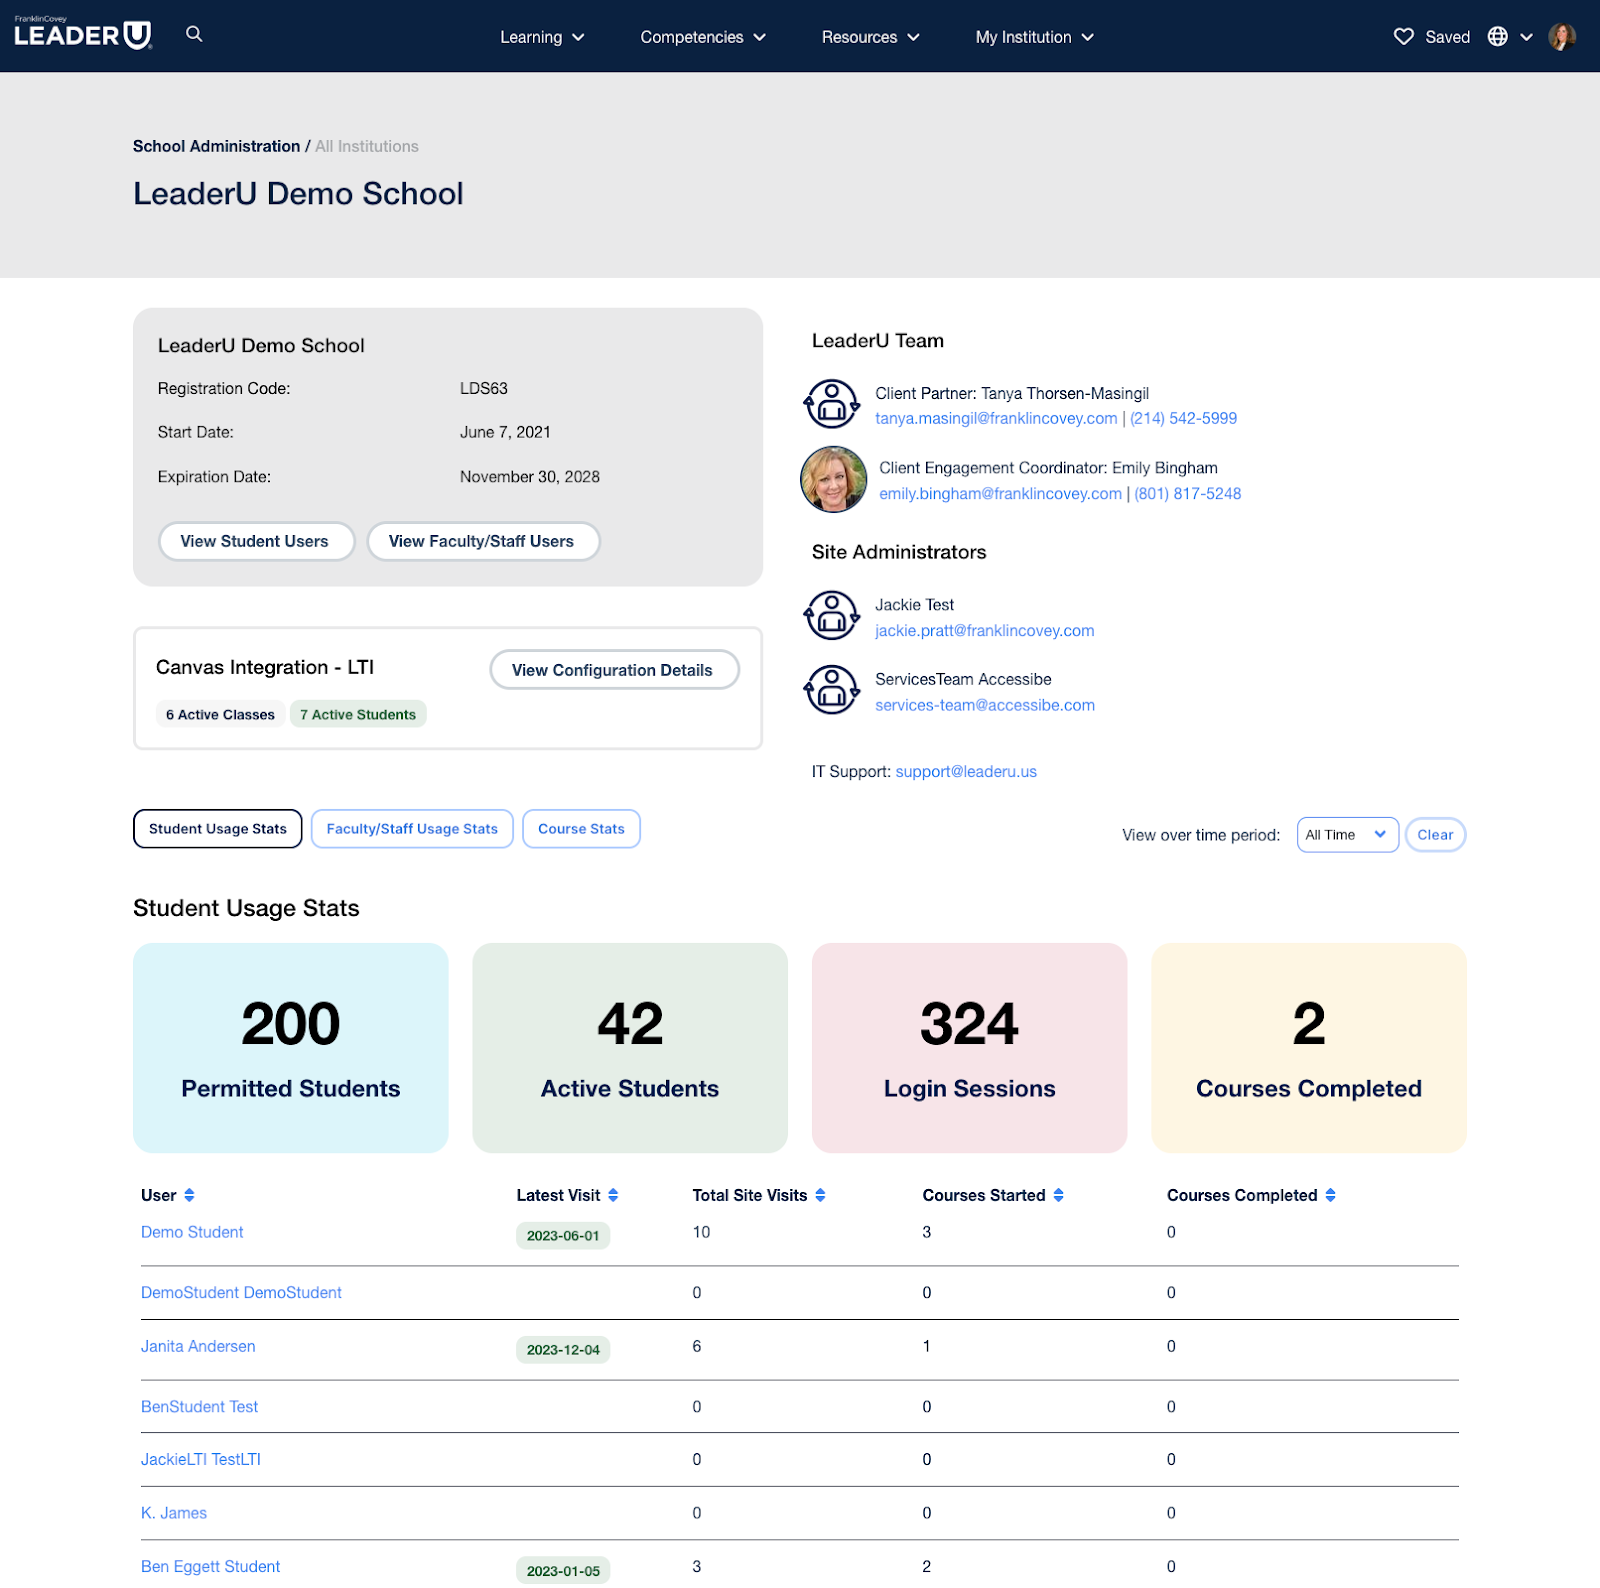1600x1588 pixels.
Task: Click the LeaderU logo
Action: (x=83, y=35)
